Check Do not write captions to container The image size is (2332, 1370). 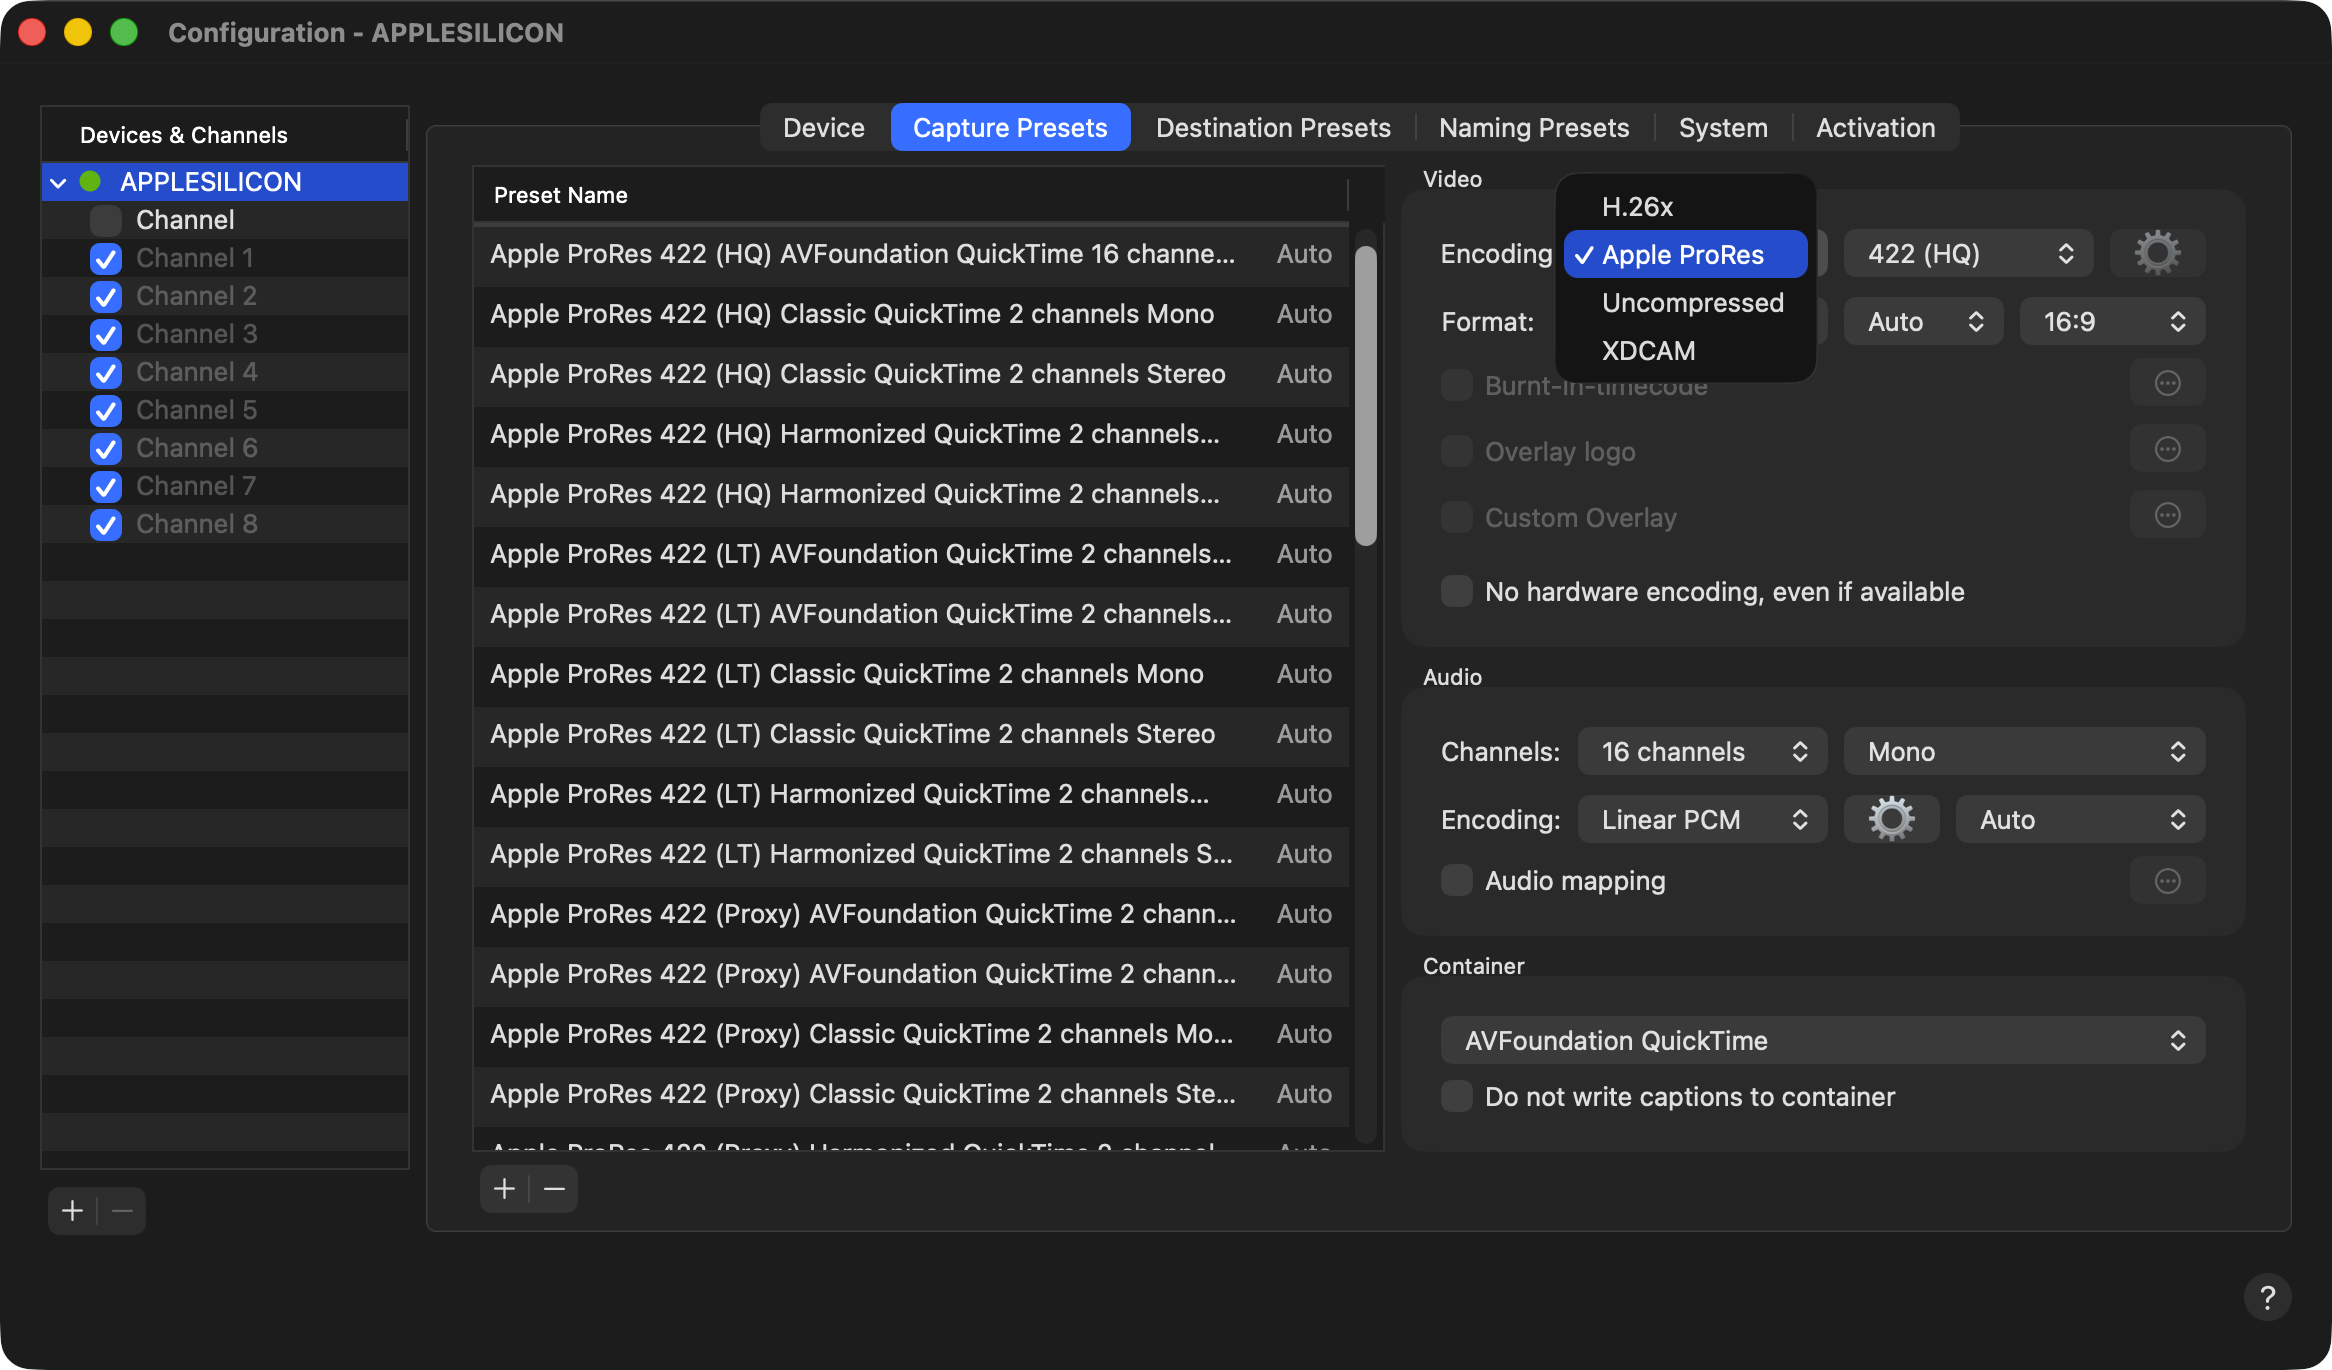tap(1457, 1097)
